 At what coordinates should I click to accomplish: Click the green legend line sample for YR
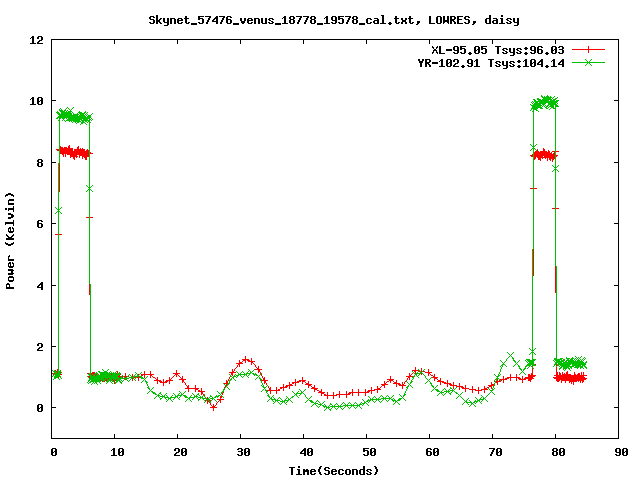[x=588, y=62]
